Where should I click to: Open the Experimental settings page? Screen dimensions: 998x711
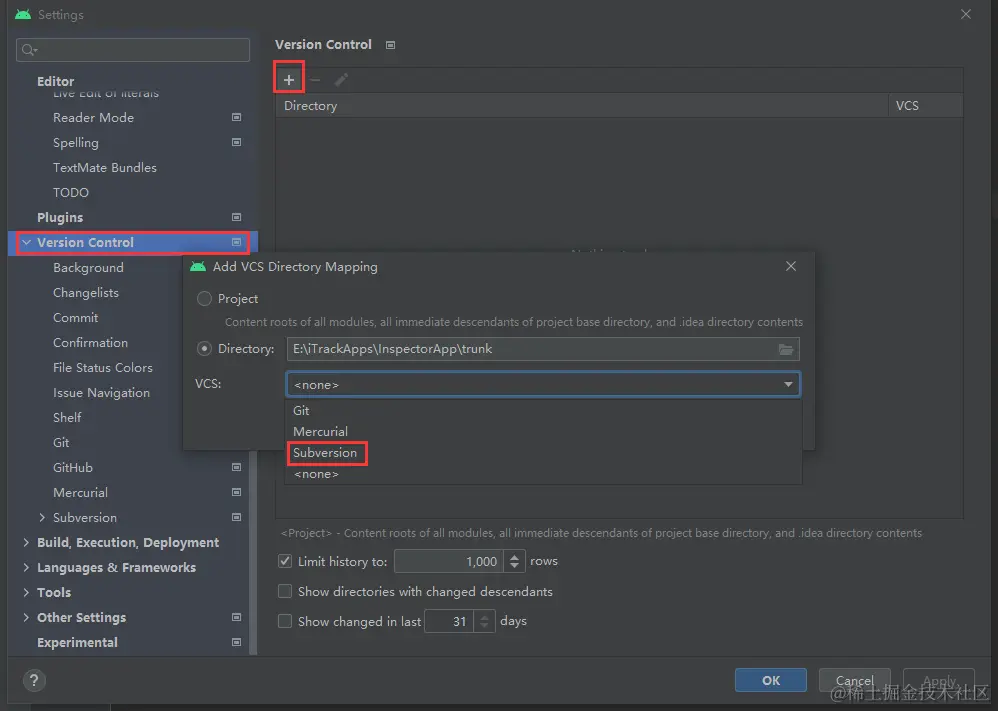pos(77,642)
